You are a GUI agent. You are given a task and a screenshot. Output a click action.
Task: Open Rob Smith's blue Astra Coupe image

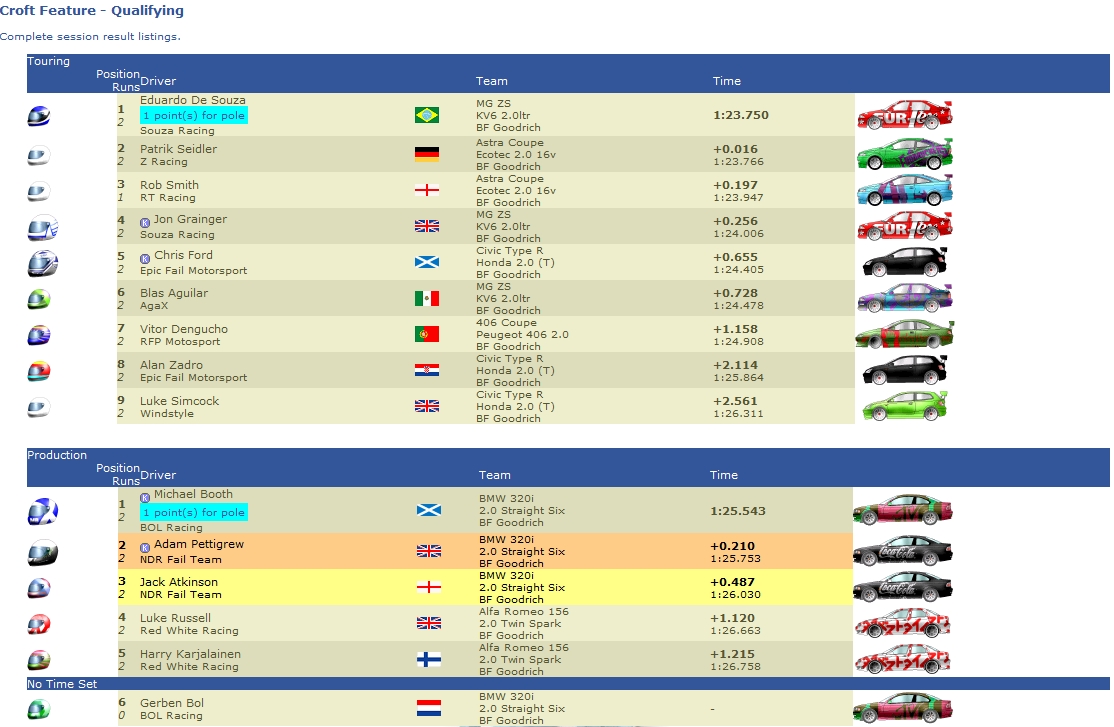point(904,190)
